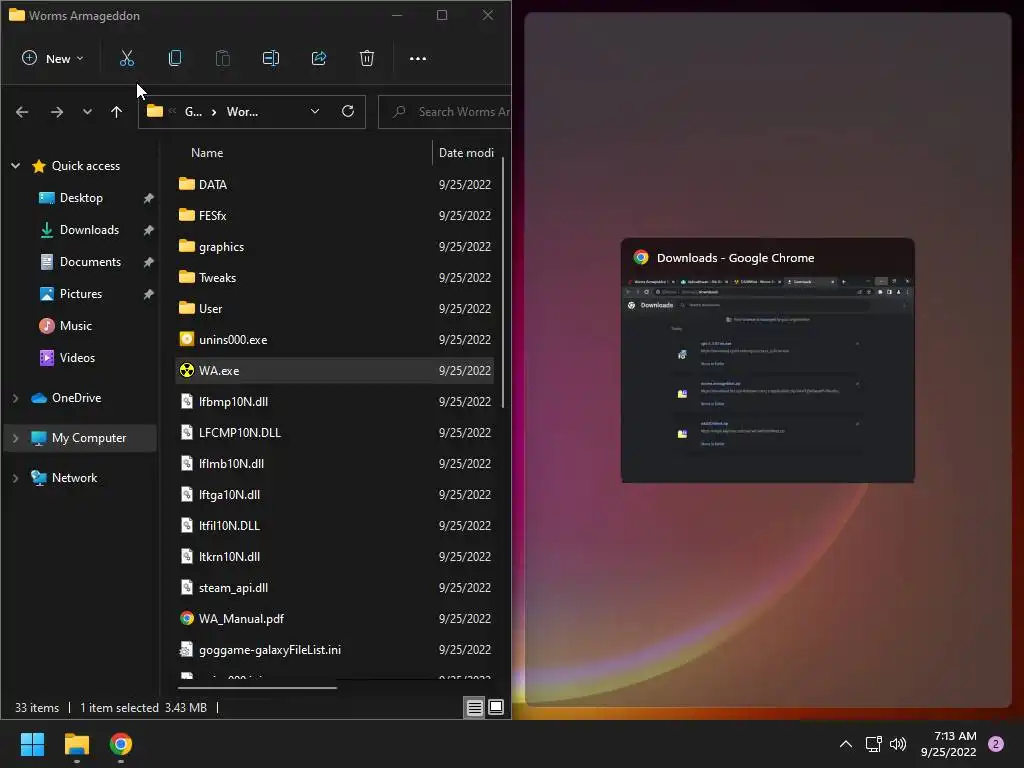Click File Explorer on taskbar
The image size is (1024, 768).
pyautogui.click(x=77, y=744)
